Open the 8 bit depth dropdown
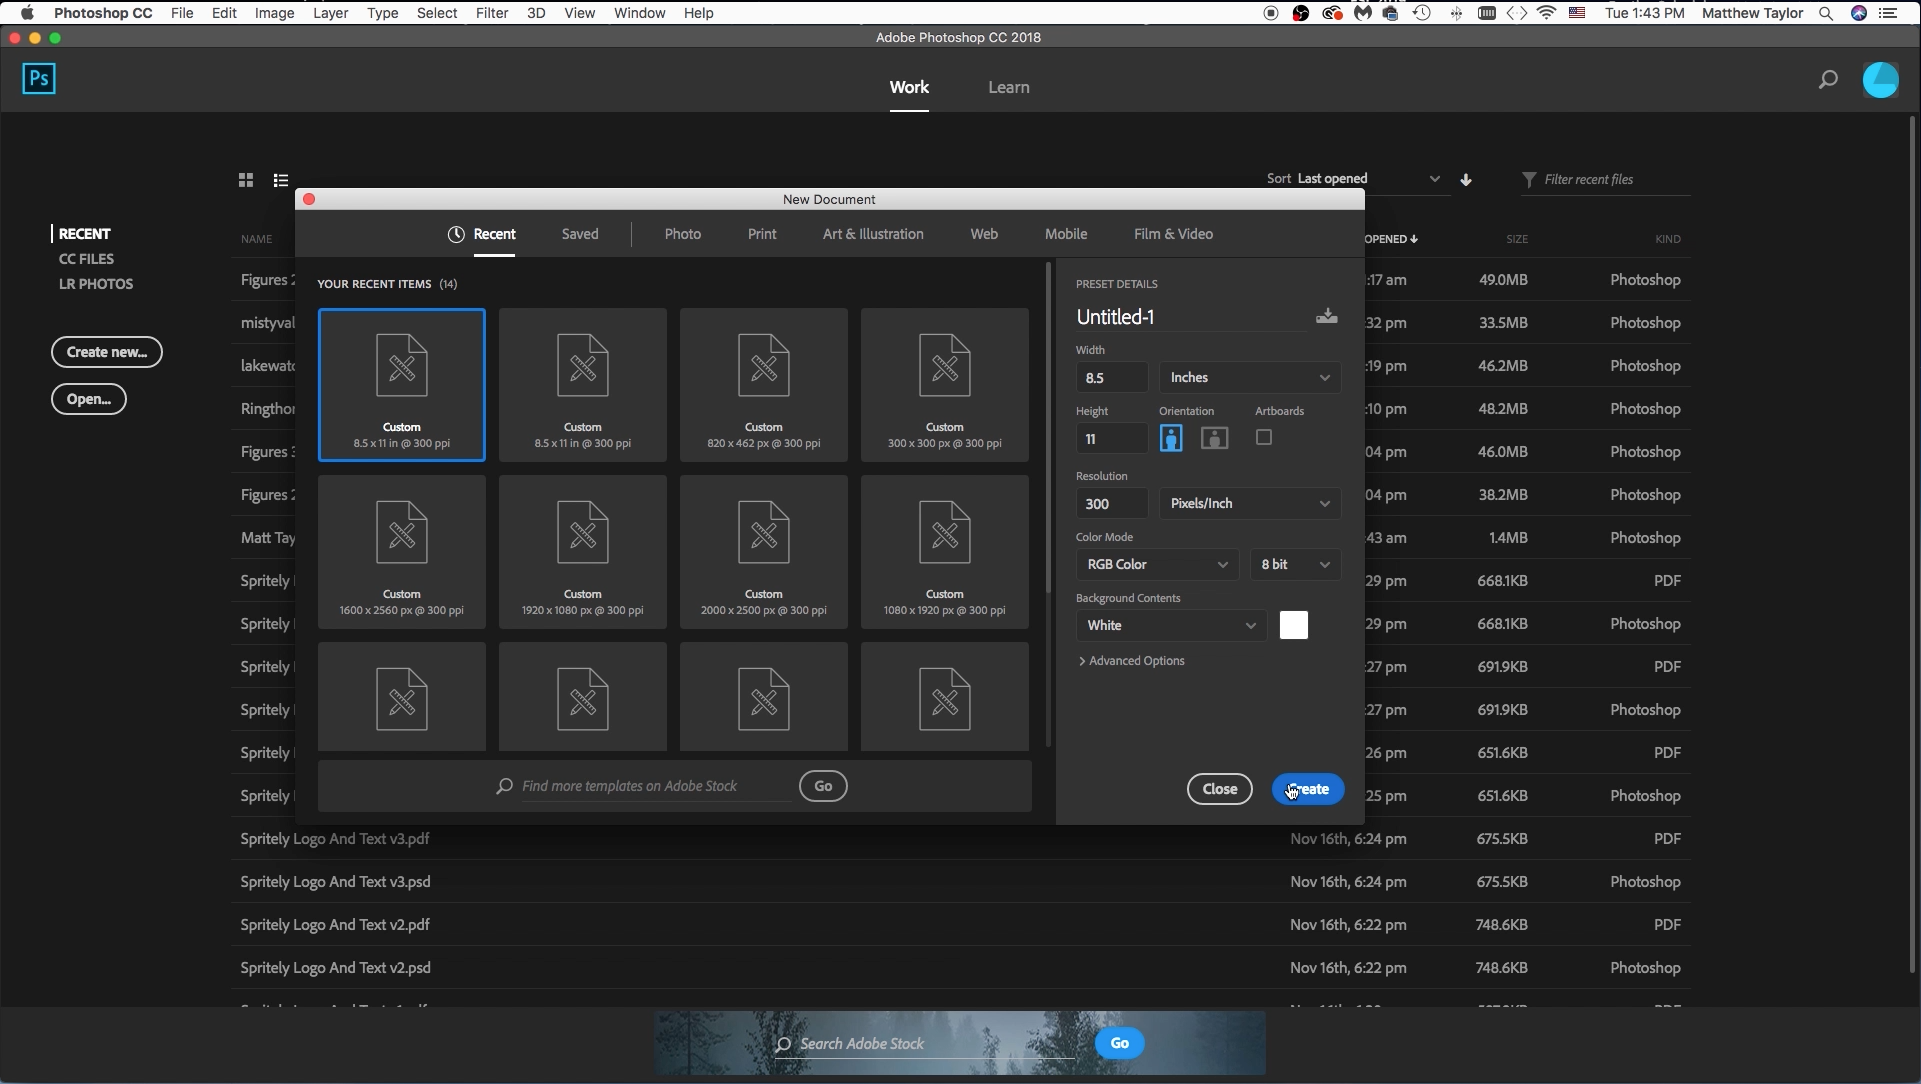This screenshot has width=1921, height=1084. (1295, 564)
